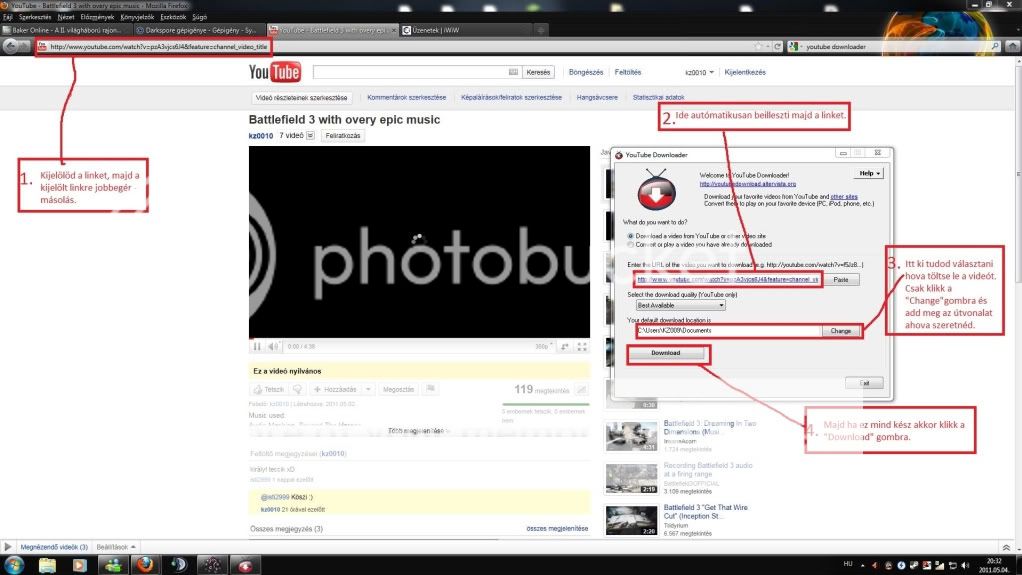1022x575 pixels.
Task: Flag the video with the flag icon
Action: 432,389
